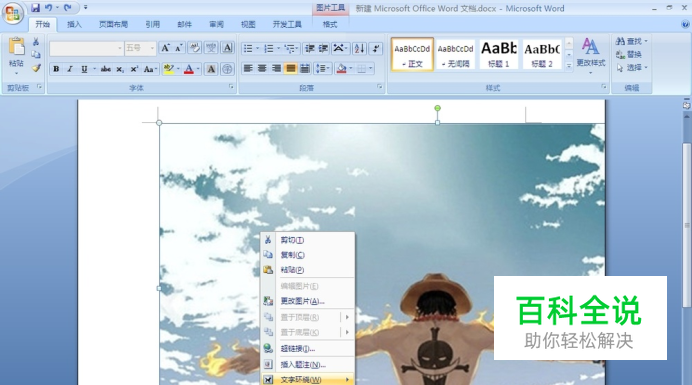692x385 pixels.
Task: Redo the last action
Action: click(x=68, y=8)
